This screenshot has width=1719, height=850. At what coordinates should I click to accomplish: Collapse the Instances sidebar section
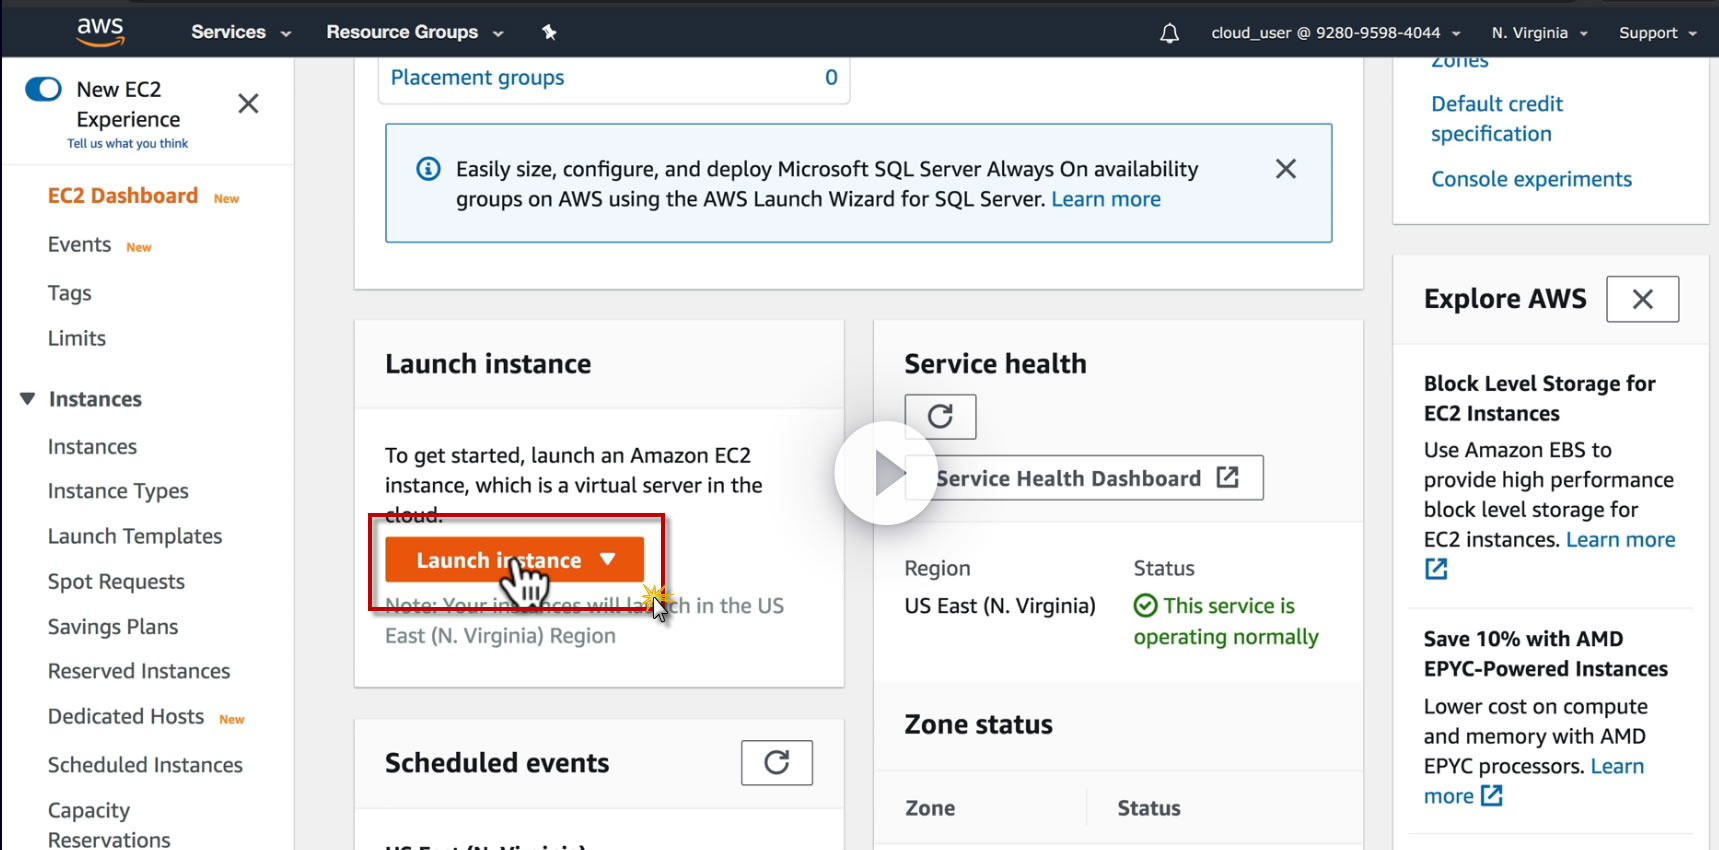coord(28,399)
